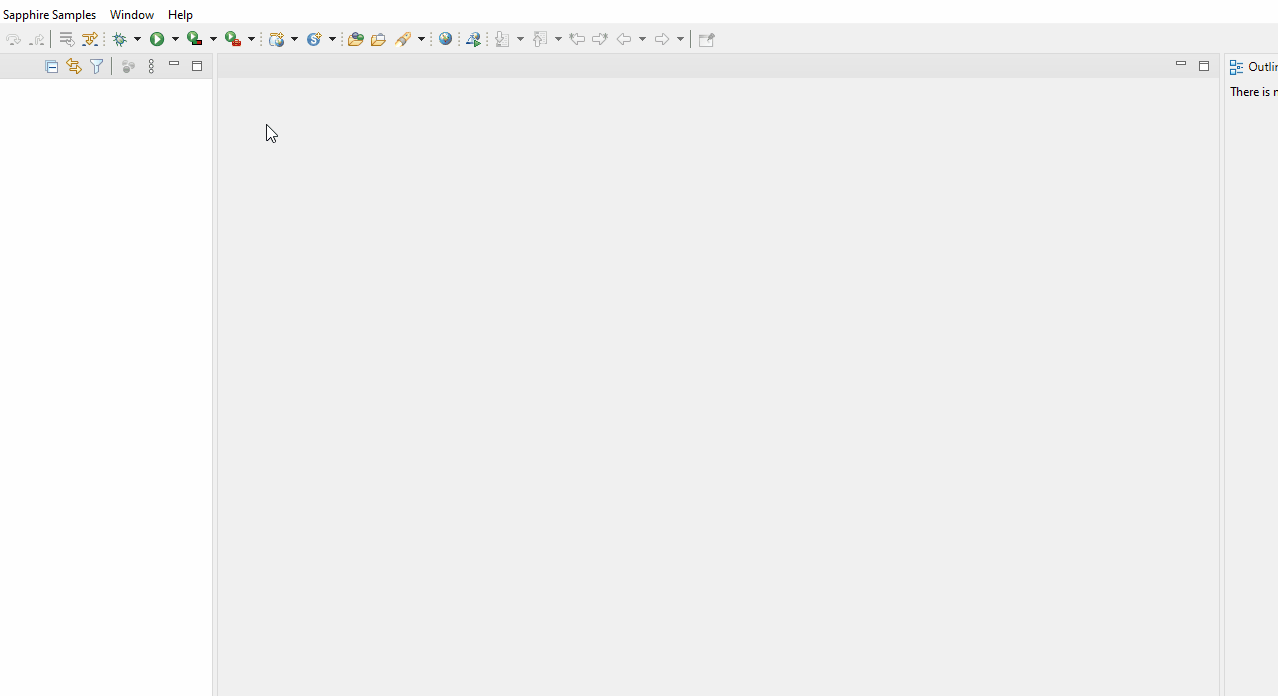Screen dimensions: 1278x696
Task: Start a Coverage session
Action: [196, 38]
